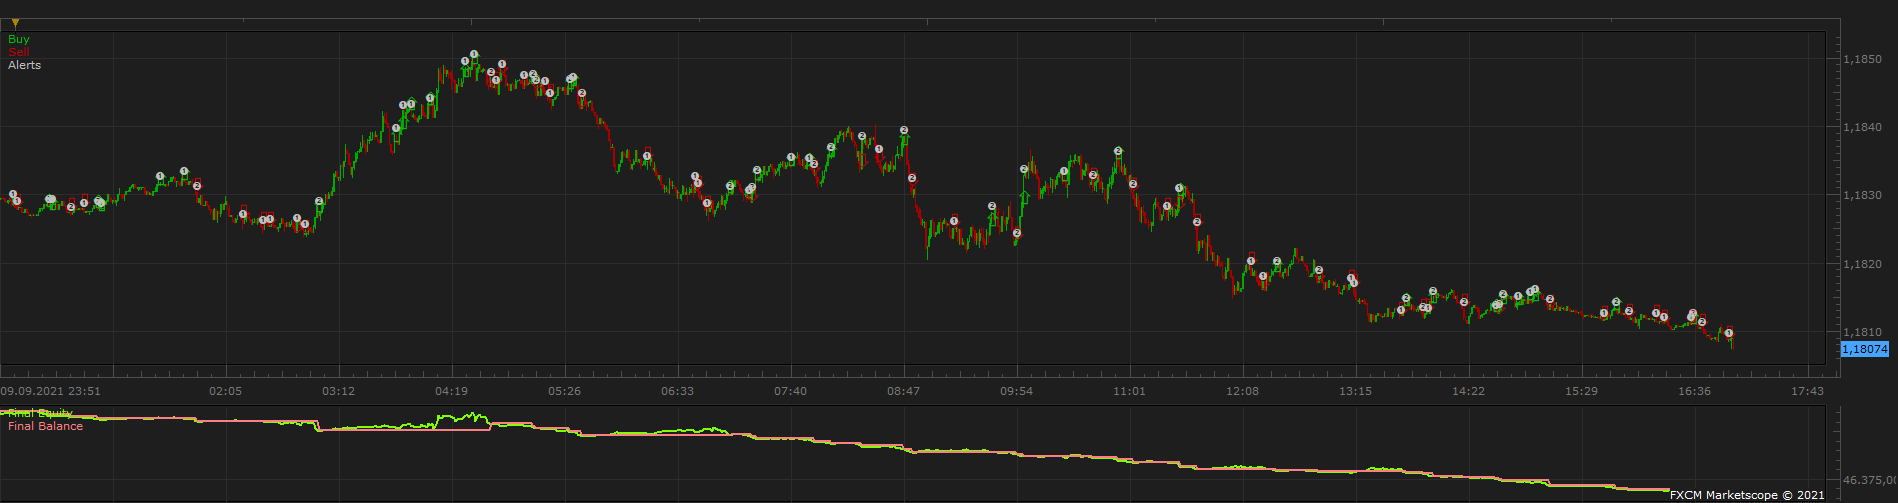1898x503 pixels.
Task: Click the Final Balance legend label
Action: 46,426
